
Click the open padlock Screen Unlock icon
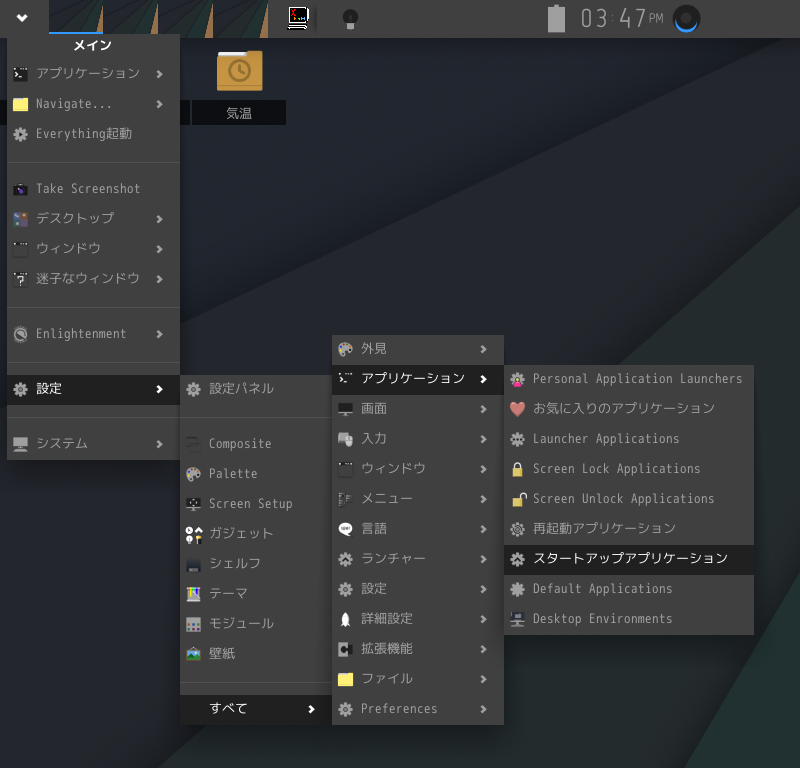point(518,500)
